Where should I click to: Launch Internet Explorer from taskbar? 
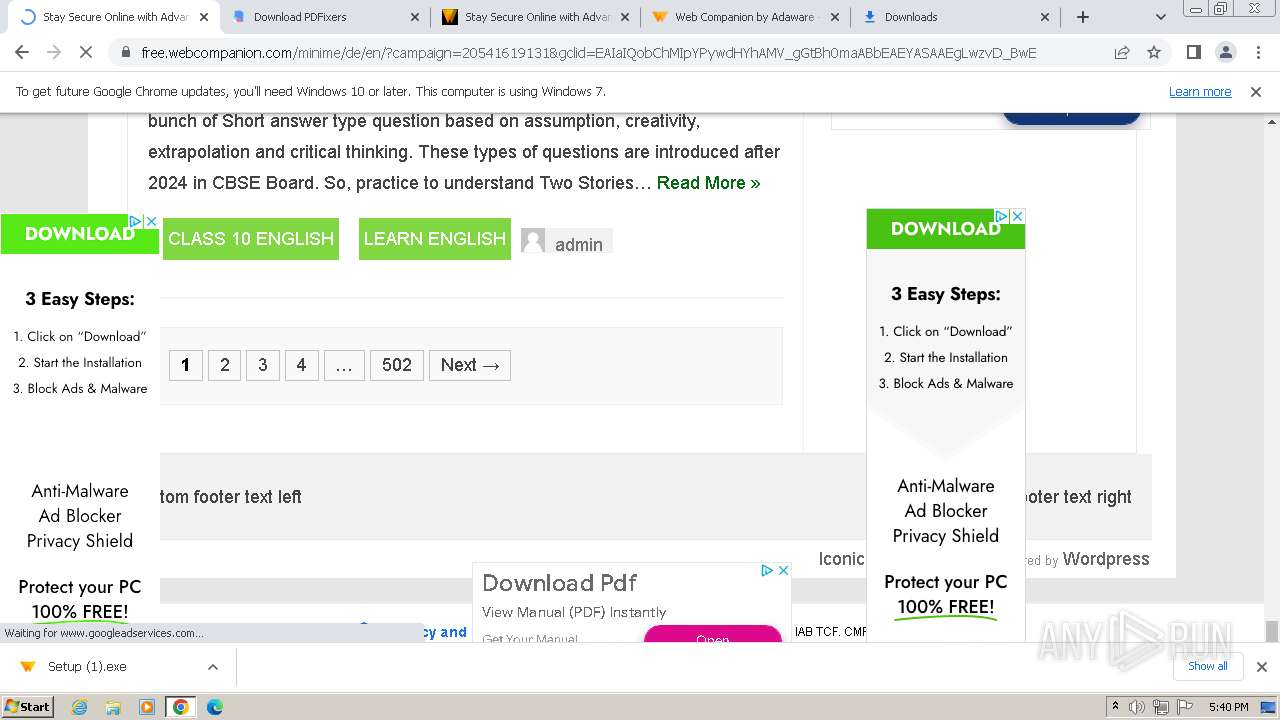[79, 707]
